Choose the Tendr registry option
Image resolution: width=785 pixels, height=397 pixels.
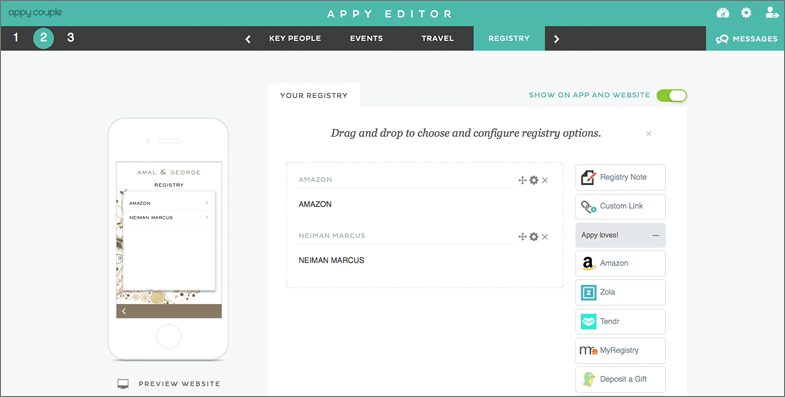pyautogui.click(x=620, y=321)
